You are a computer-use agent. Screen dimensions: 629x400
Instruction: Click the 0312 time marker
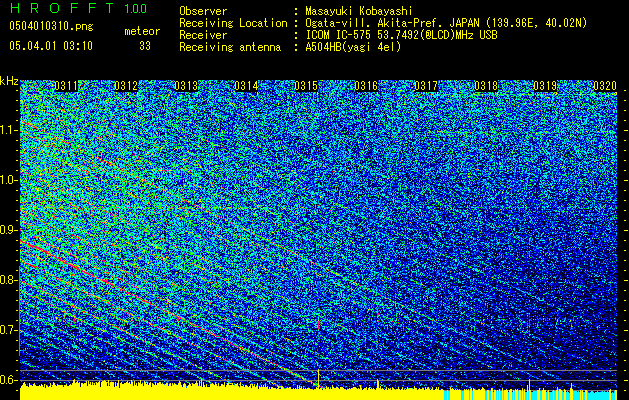point(126,86)
